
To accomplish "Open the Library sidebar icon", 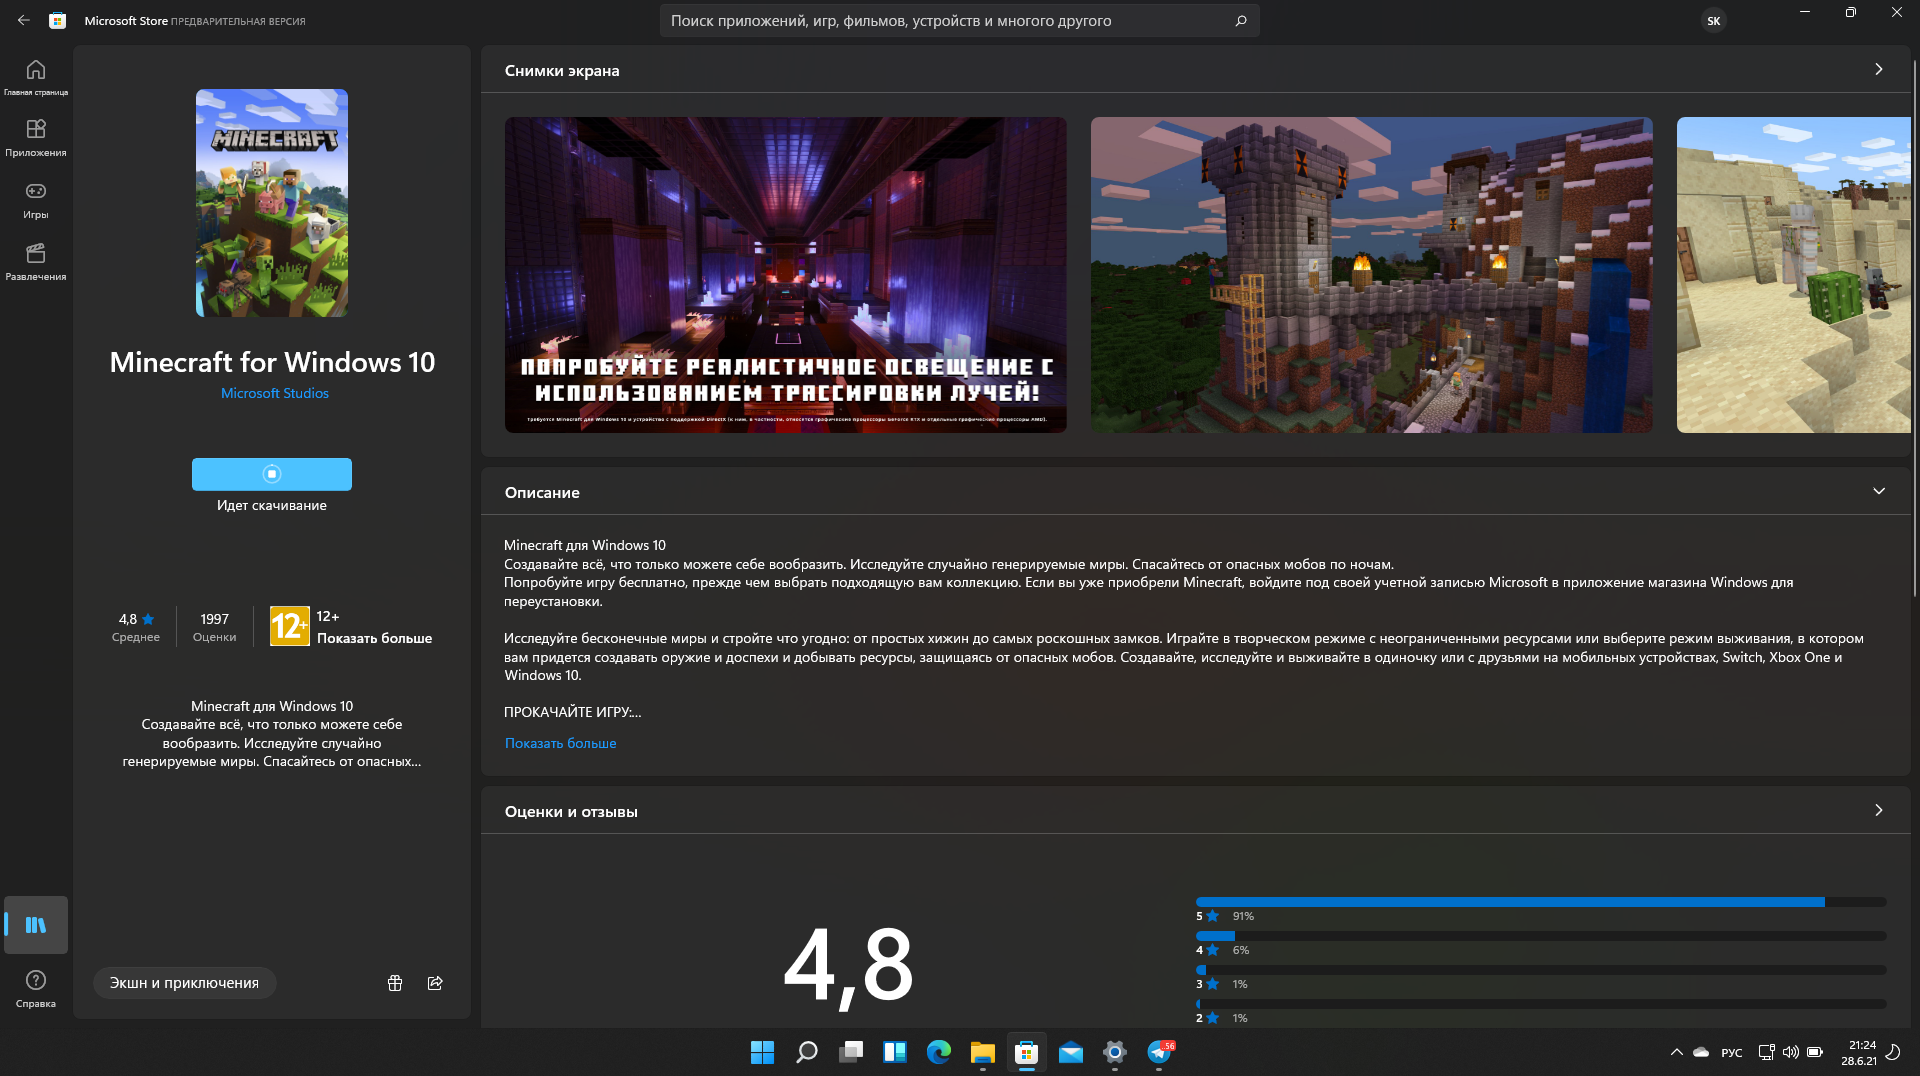I will (36, 925).
